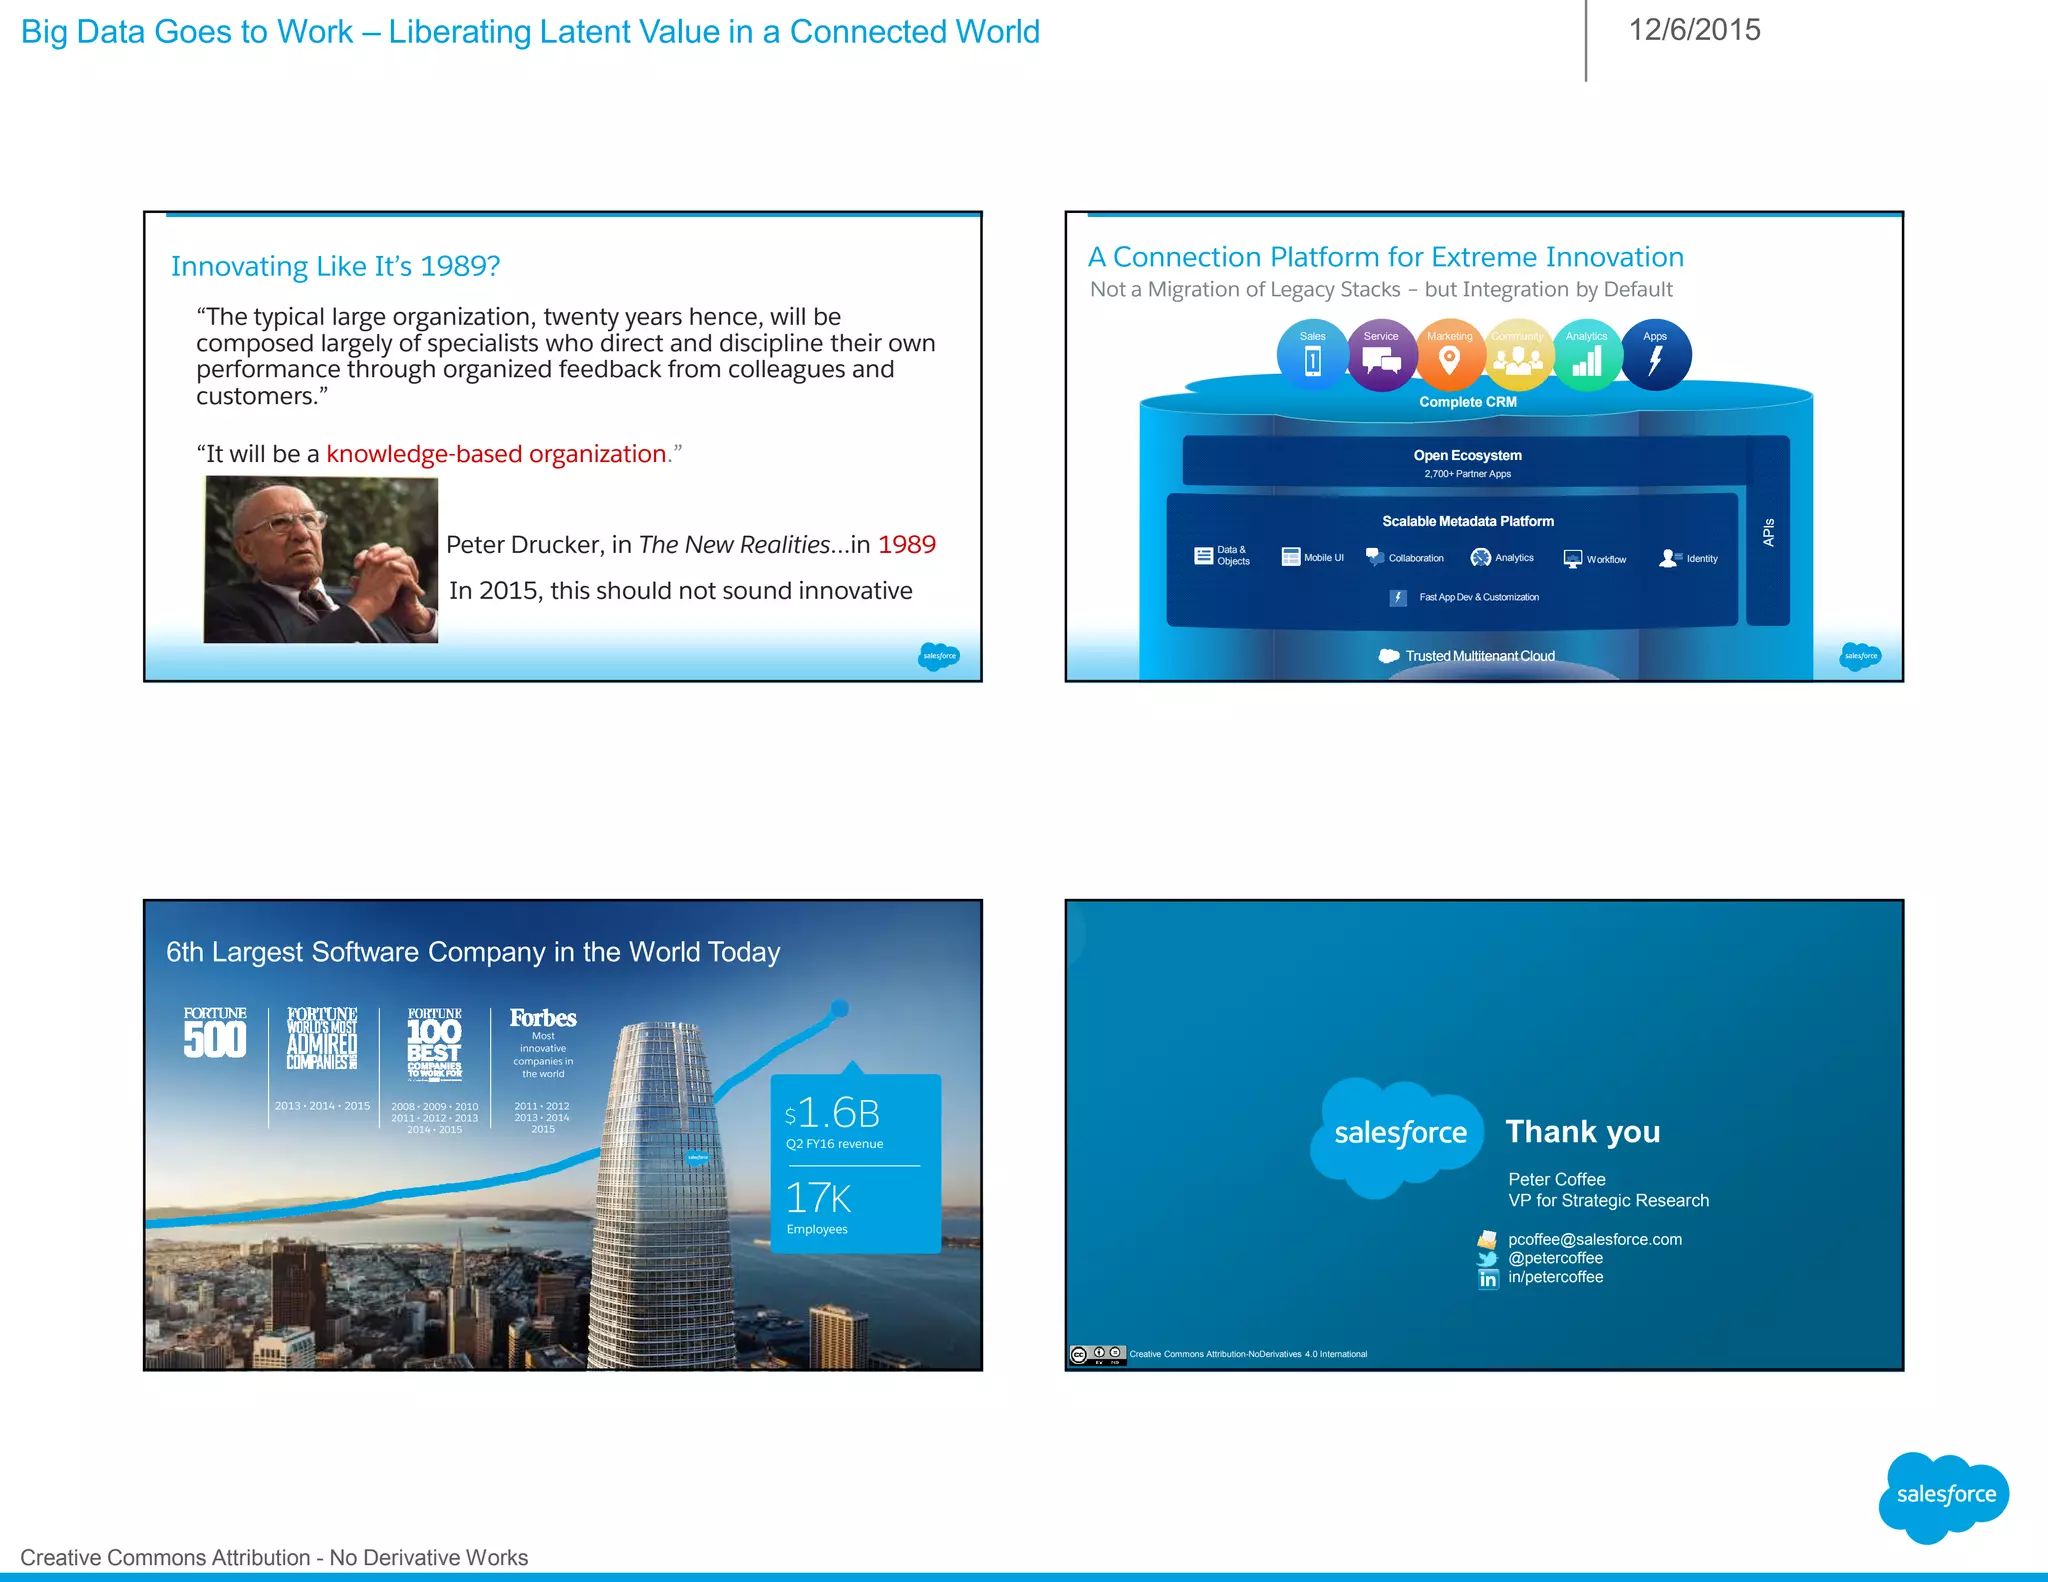Click the Marketing location pin icon
This screenshot has height=1582, width=2048.
click(1449, 359)
